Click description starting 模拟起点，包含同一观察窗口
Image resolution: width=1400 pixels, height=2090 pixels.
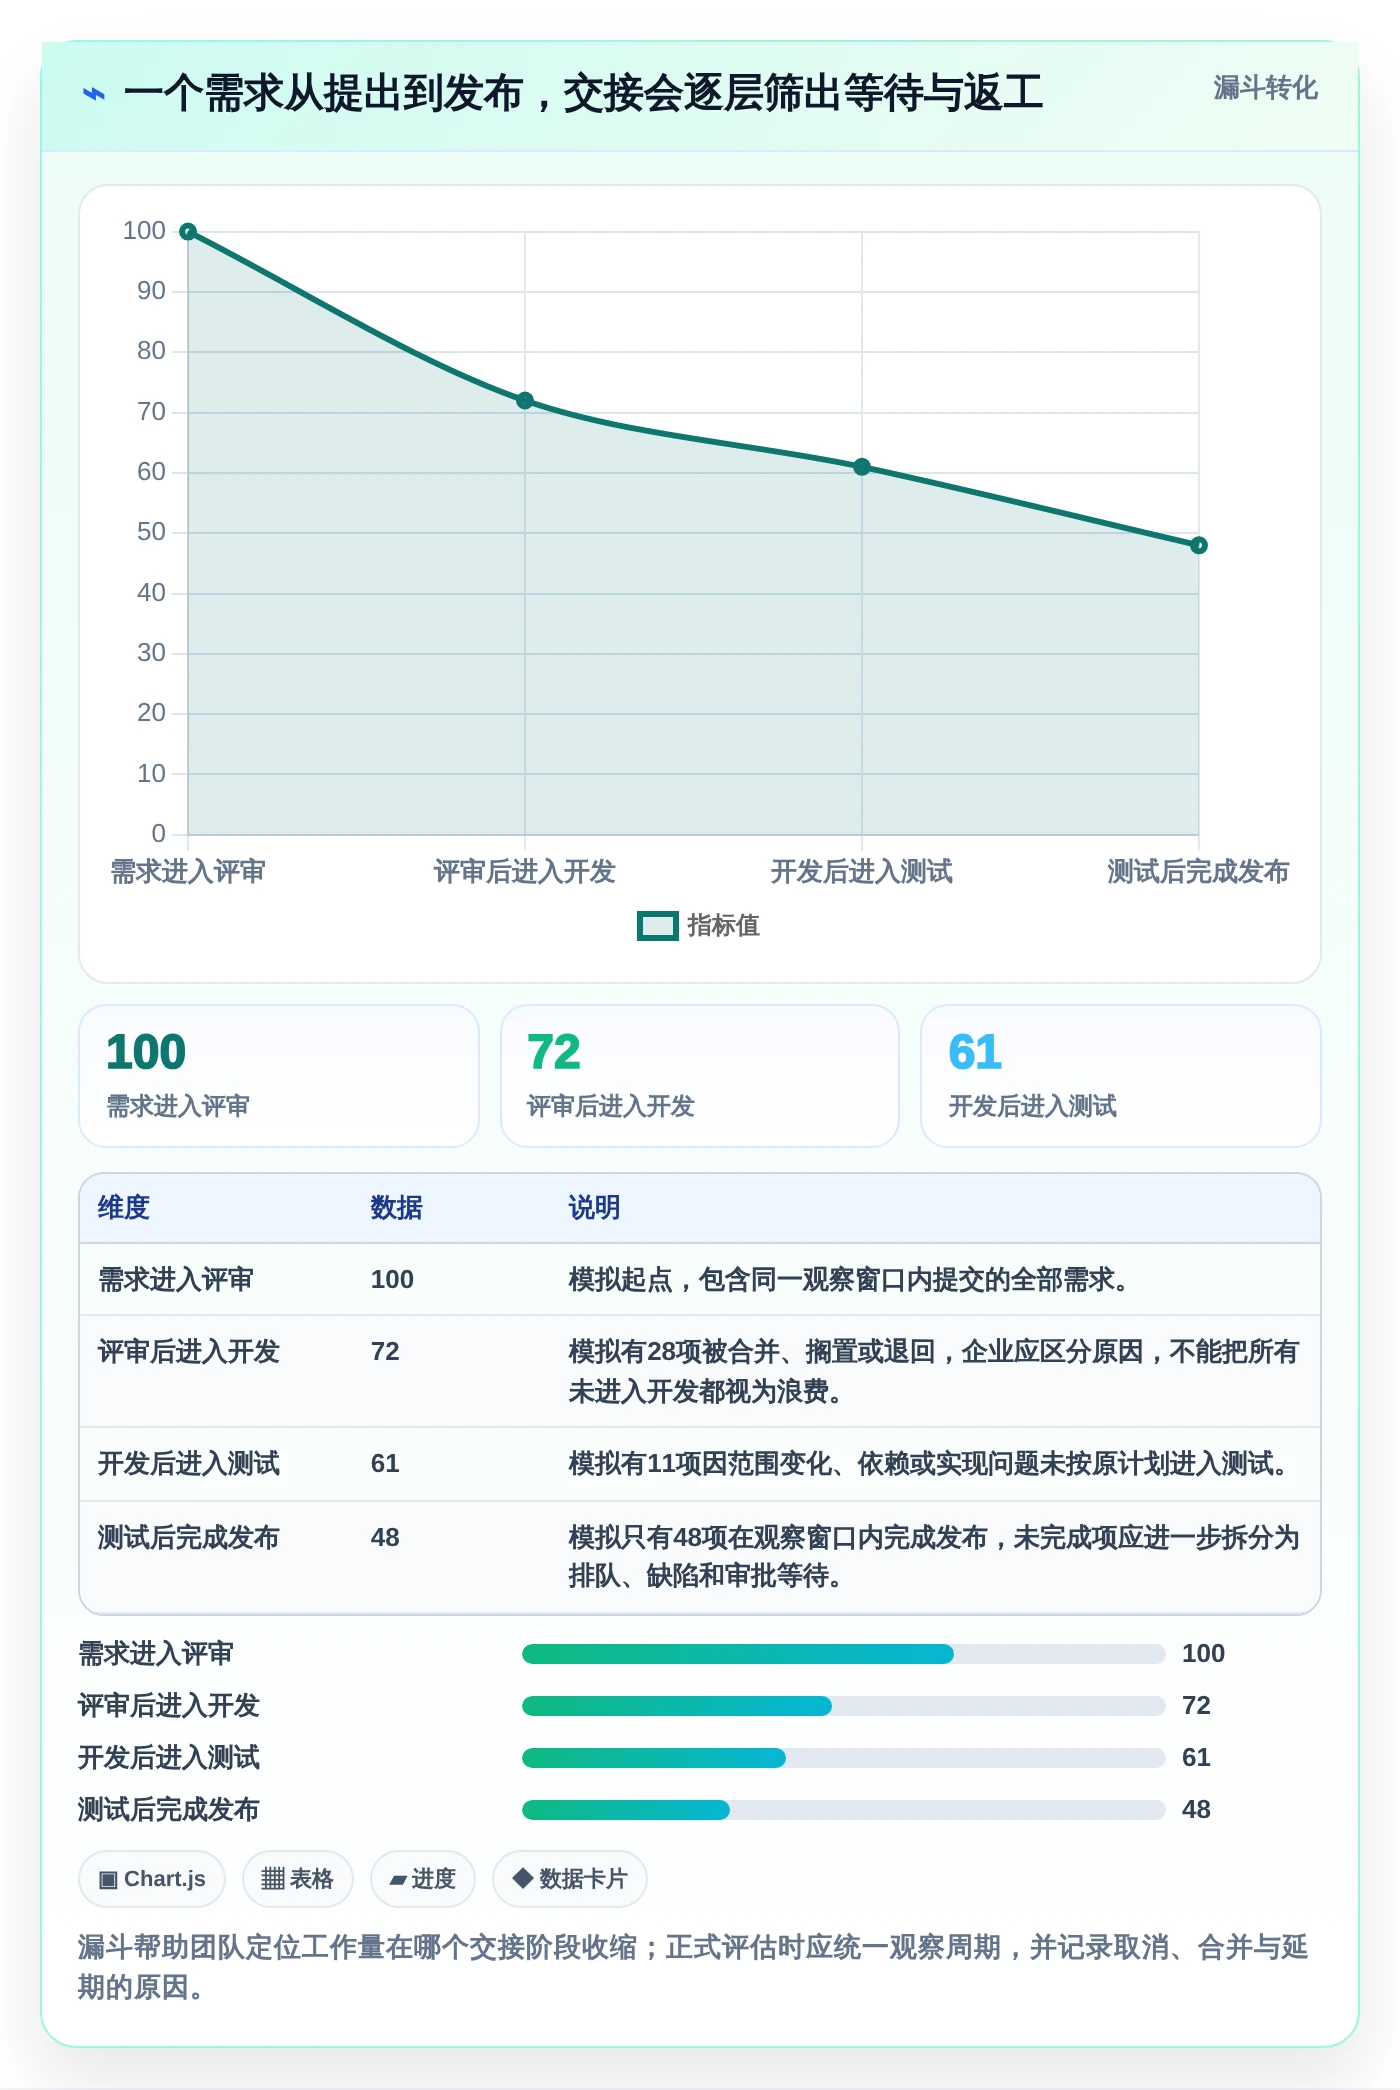849,1280
